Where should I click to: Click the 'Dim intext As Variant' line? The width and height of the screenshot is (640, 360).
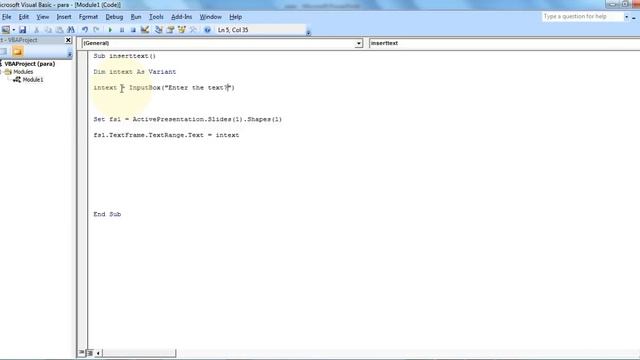(135, 72)
